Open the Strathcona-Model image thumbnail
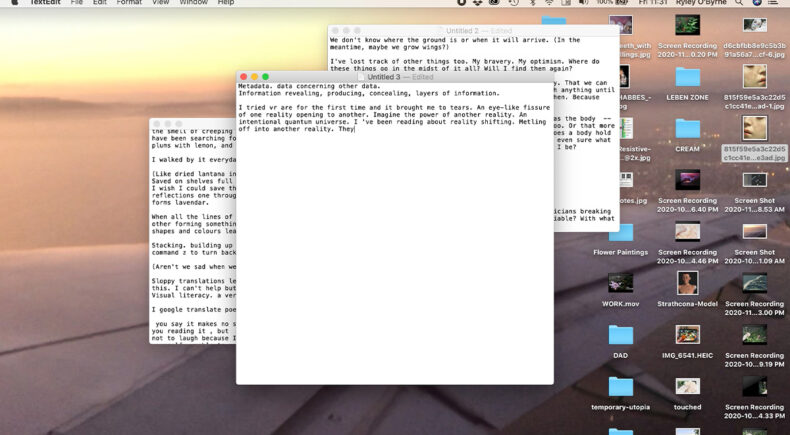The width and height of the screenshot is (790, 435). [687, 284]
